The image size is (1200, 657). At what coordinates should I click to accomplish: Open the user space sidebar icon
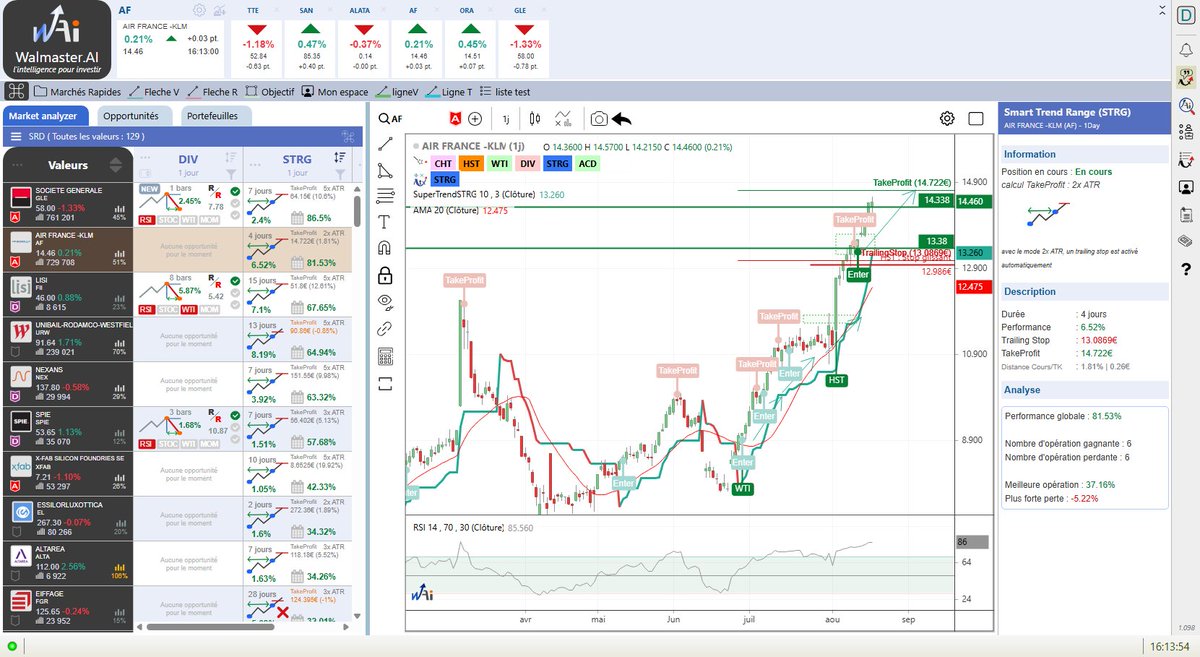coord(1186,186)
